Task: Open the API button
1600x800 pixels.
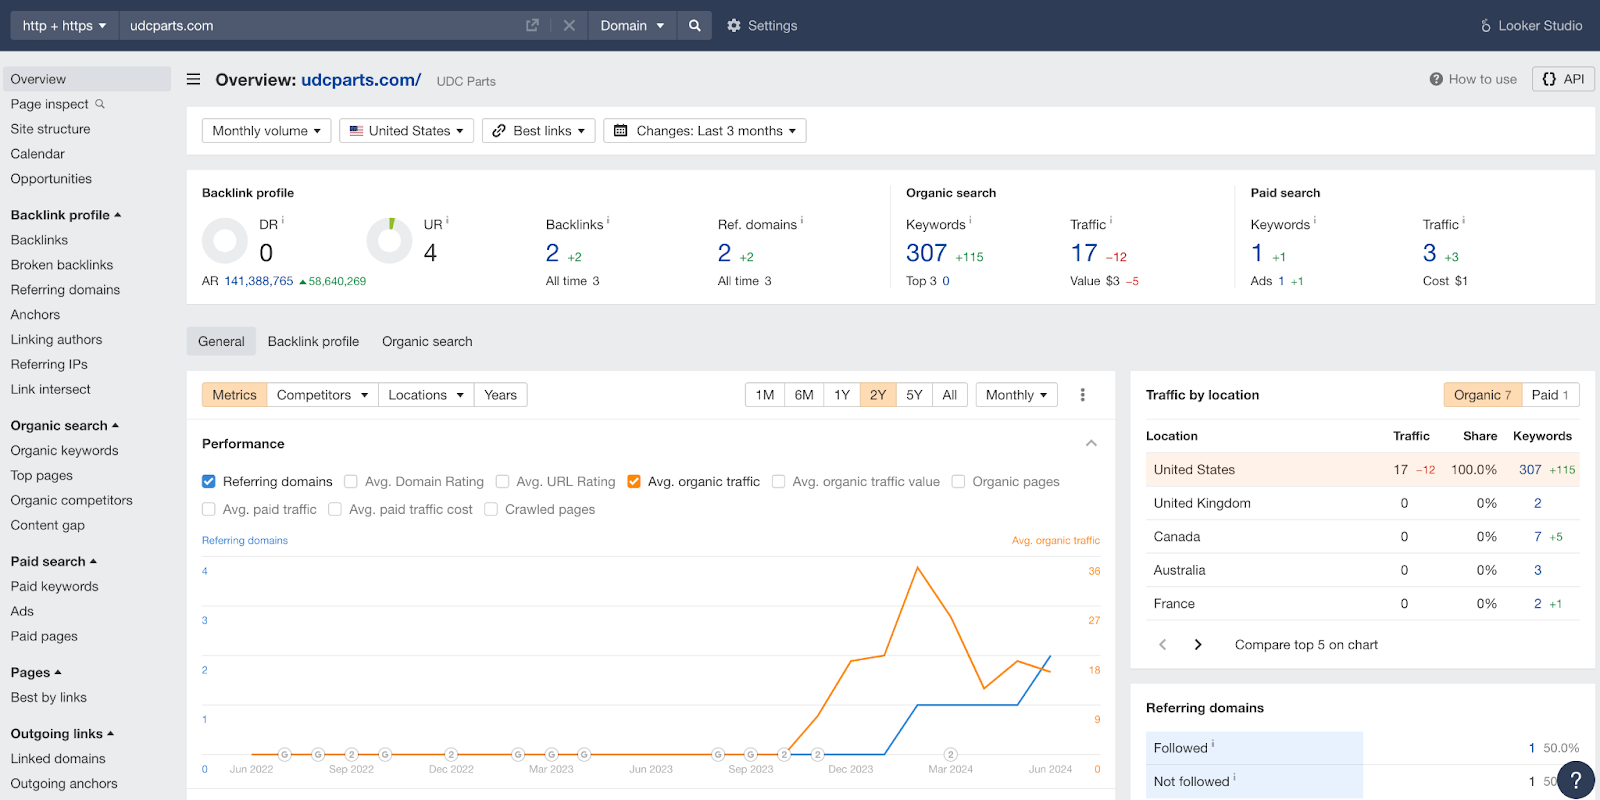Action: click(x=1563, y=79)
